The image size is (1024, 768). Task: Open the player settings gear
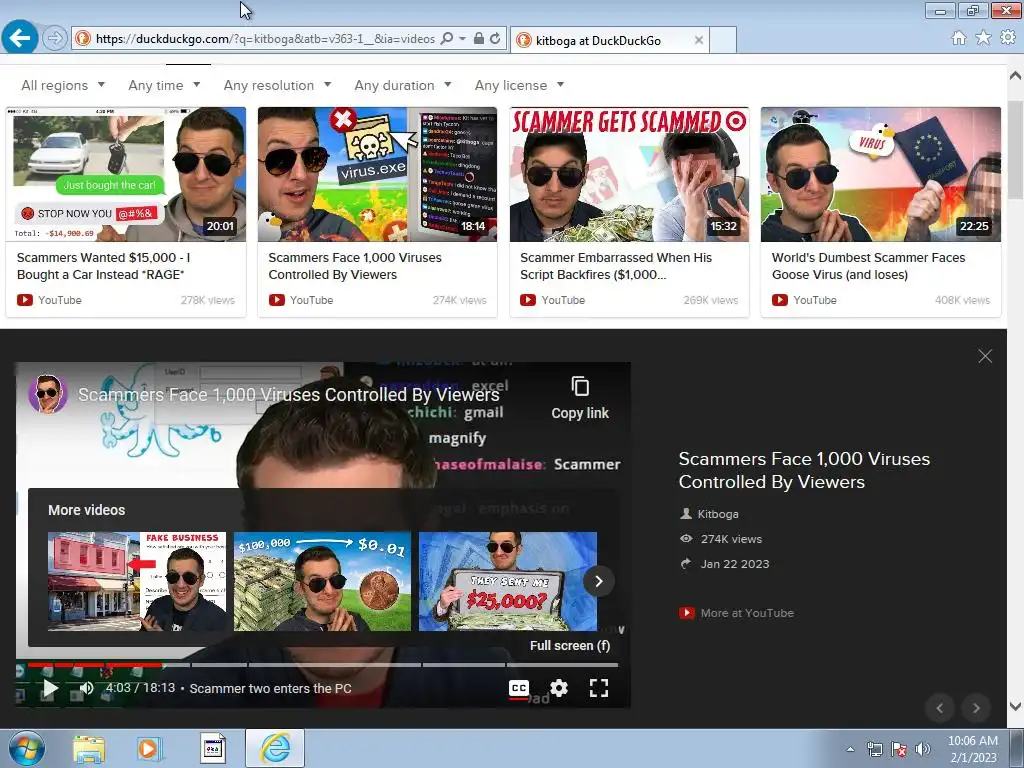click(x=559, y=688)
